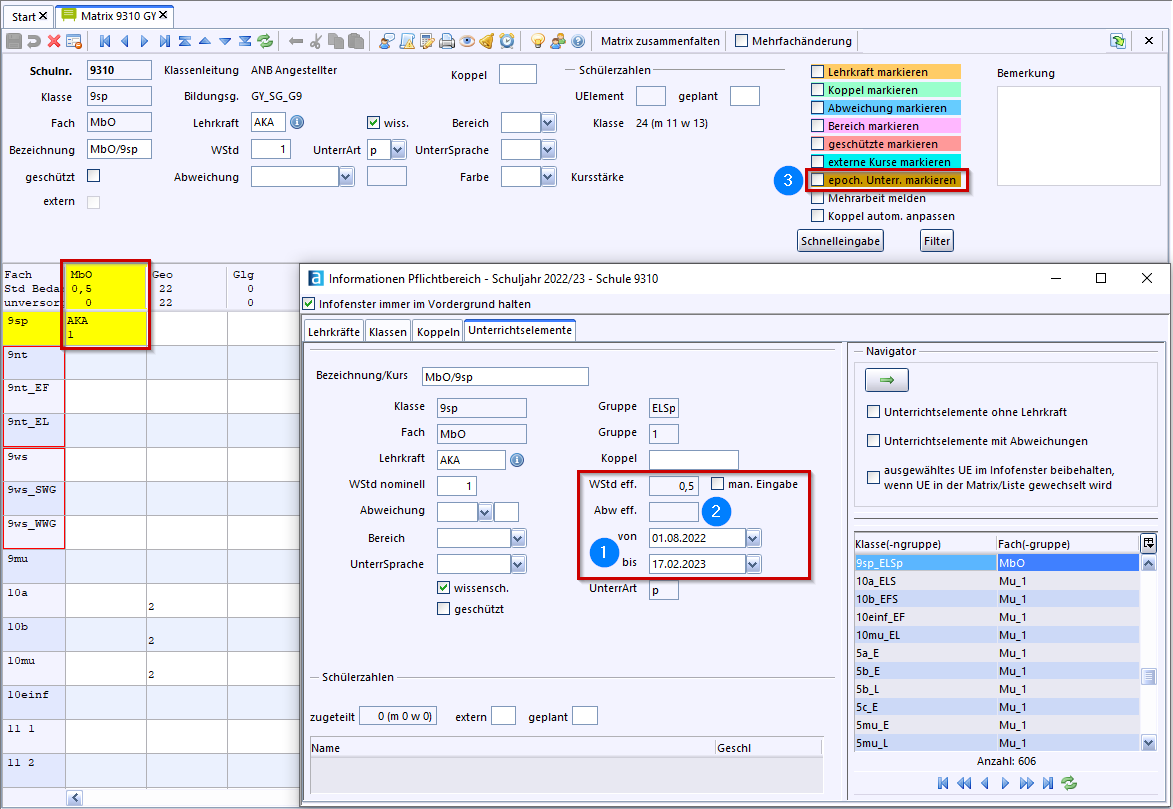Select the 10a_ELS row in the list
The image size is (1173, 809).
[x=920, y=581]
